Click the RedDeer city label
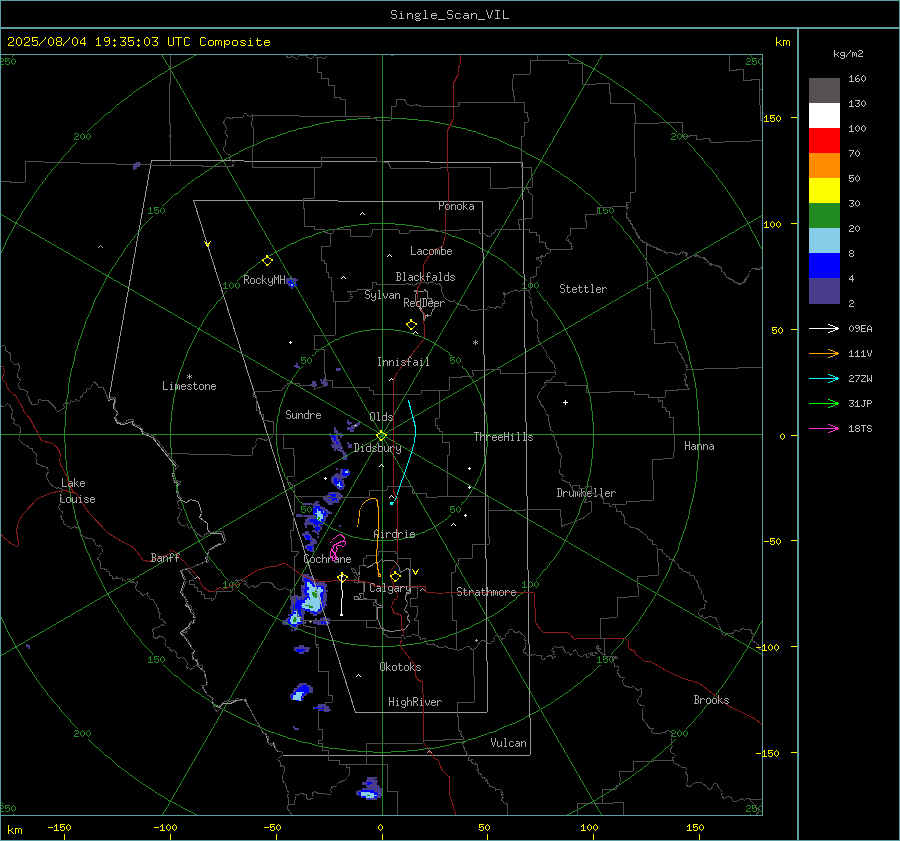Image resolution: width=900 pixels, height=841 pixels. click(x=424, y=303)
